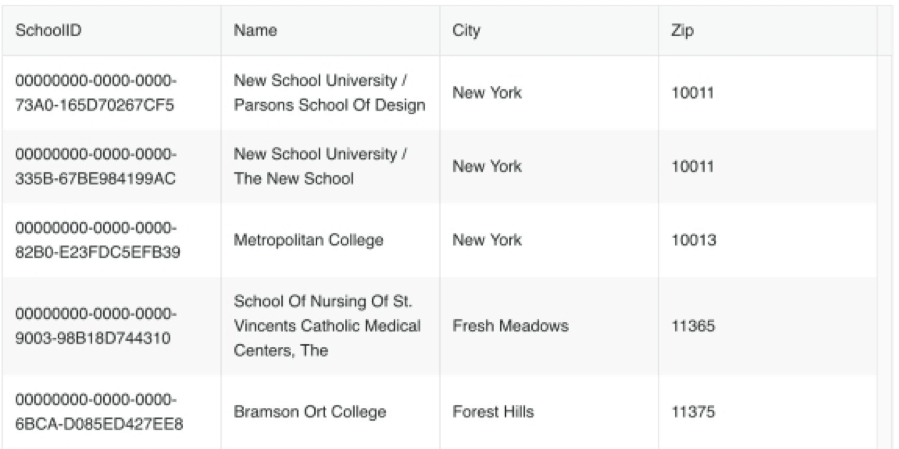This screenshot has height=449, width=899.
Task: Click School Of Nursing Of St. Vincents cell
Action: 329,326
